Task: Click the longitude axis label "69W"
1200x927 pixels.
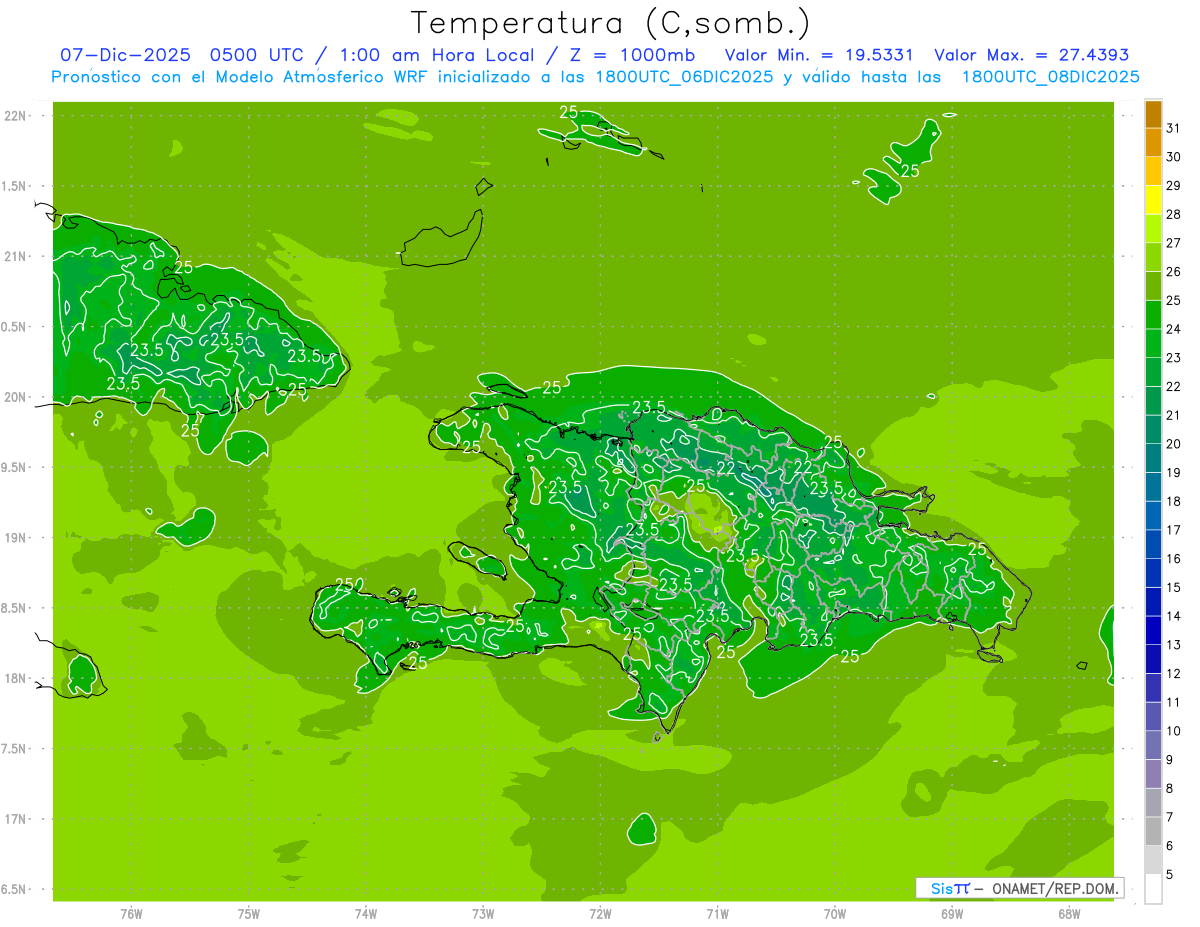Action: pyautogui.click(x=952, y=914)
